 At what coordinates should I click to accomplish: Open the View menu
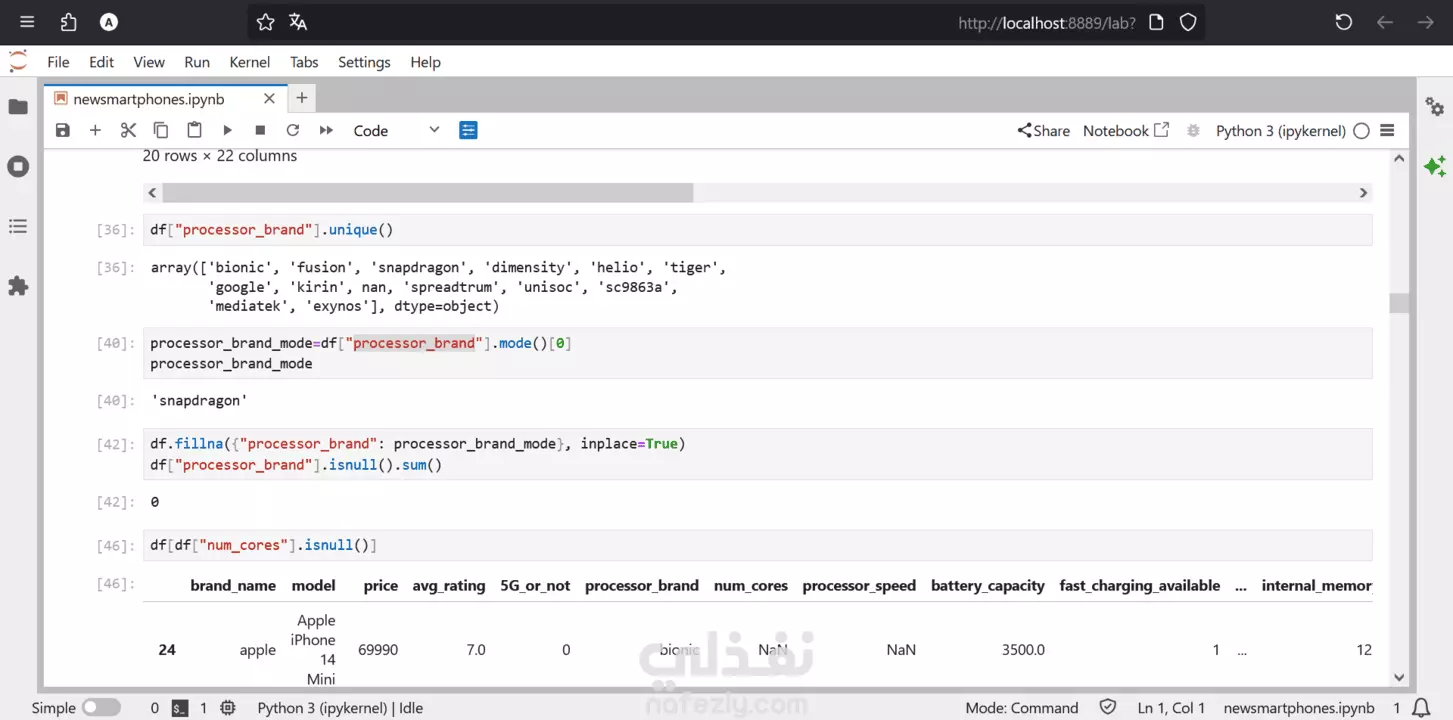pos(149,62)
